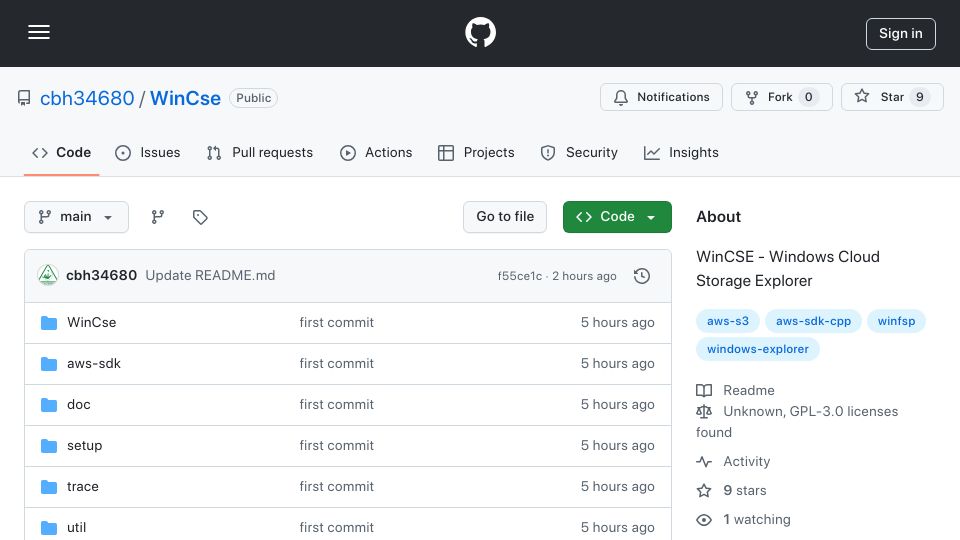Open commit history clock icon

[642, 276]
